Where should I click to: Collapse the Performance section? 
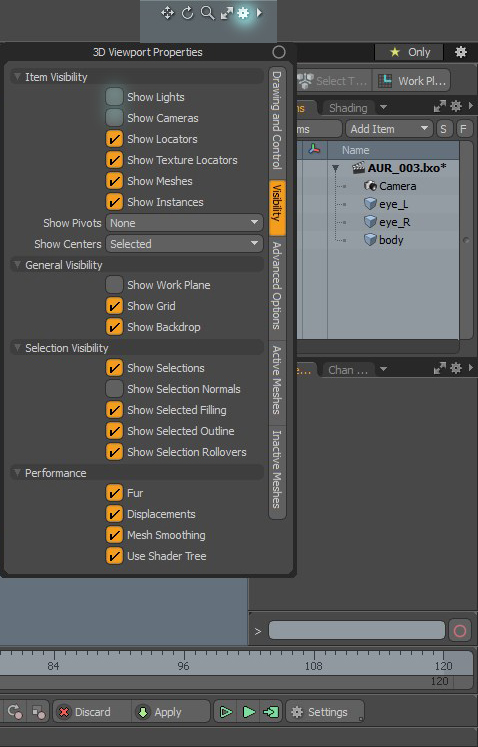point(18,473)
